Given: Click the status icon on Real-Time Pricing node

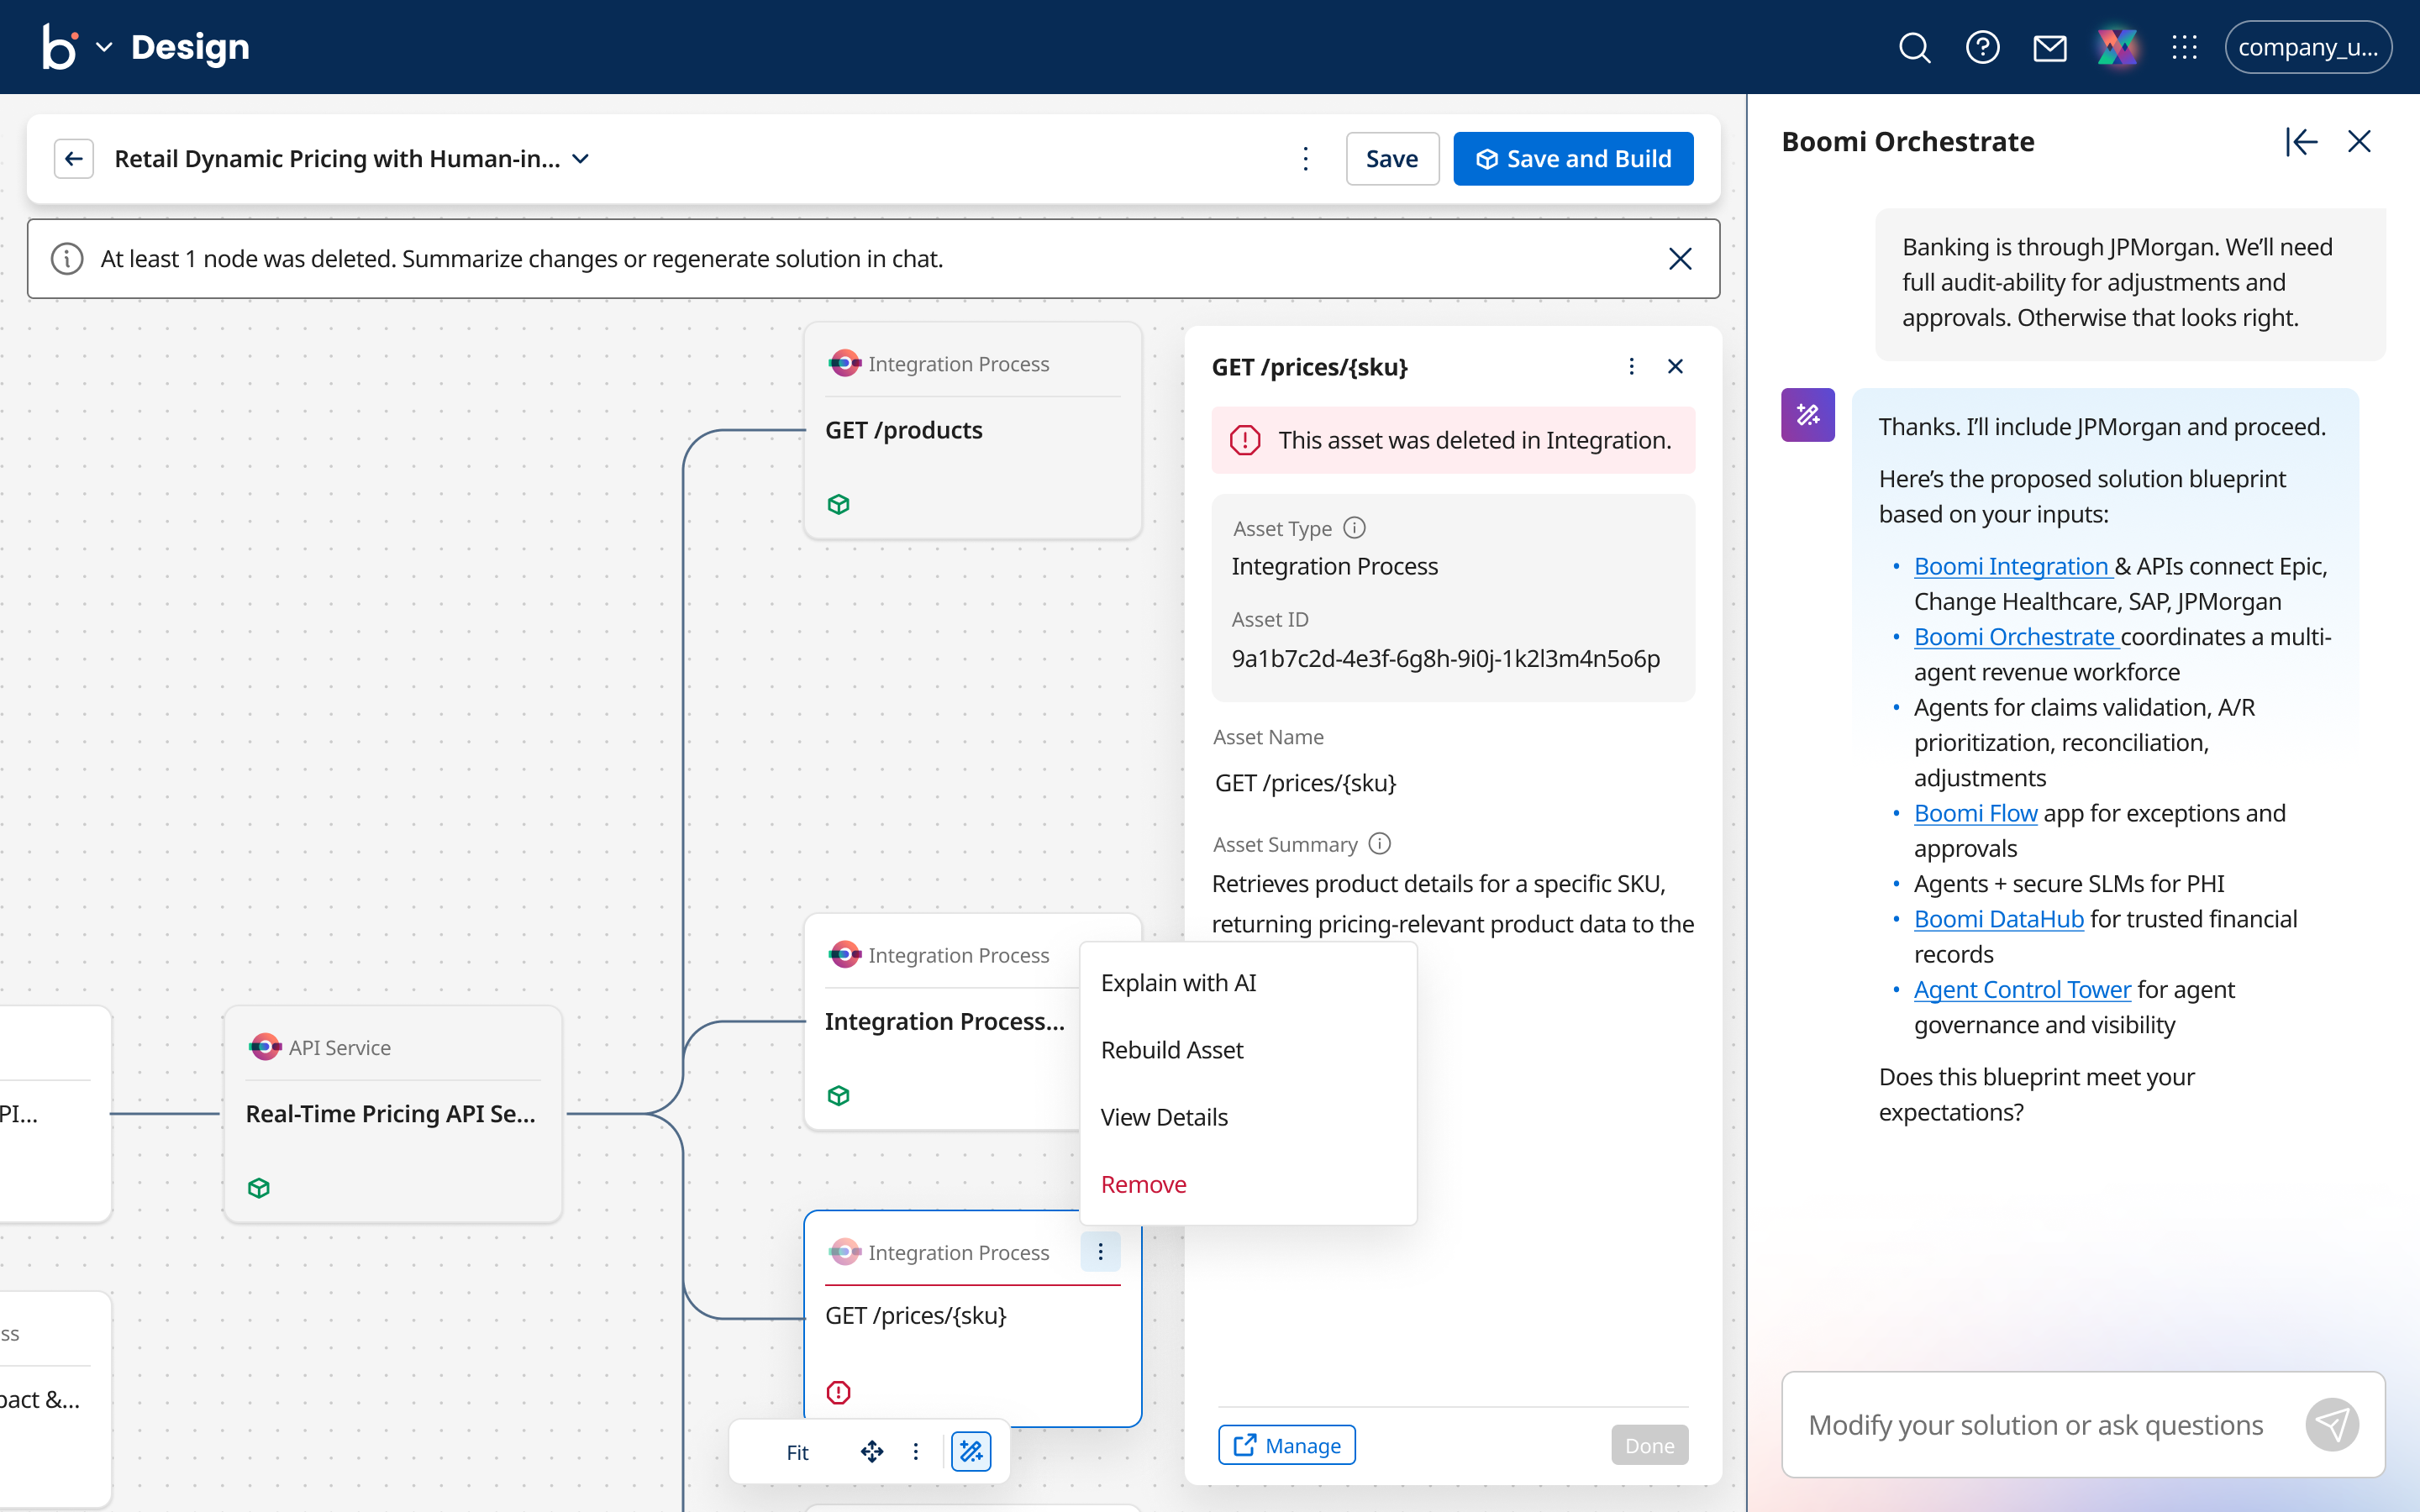Looking at the screenshot, I should point(259,1188).
